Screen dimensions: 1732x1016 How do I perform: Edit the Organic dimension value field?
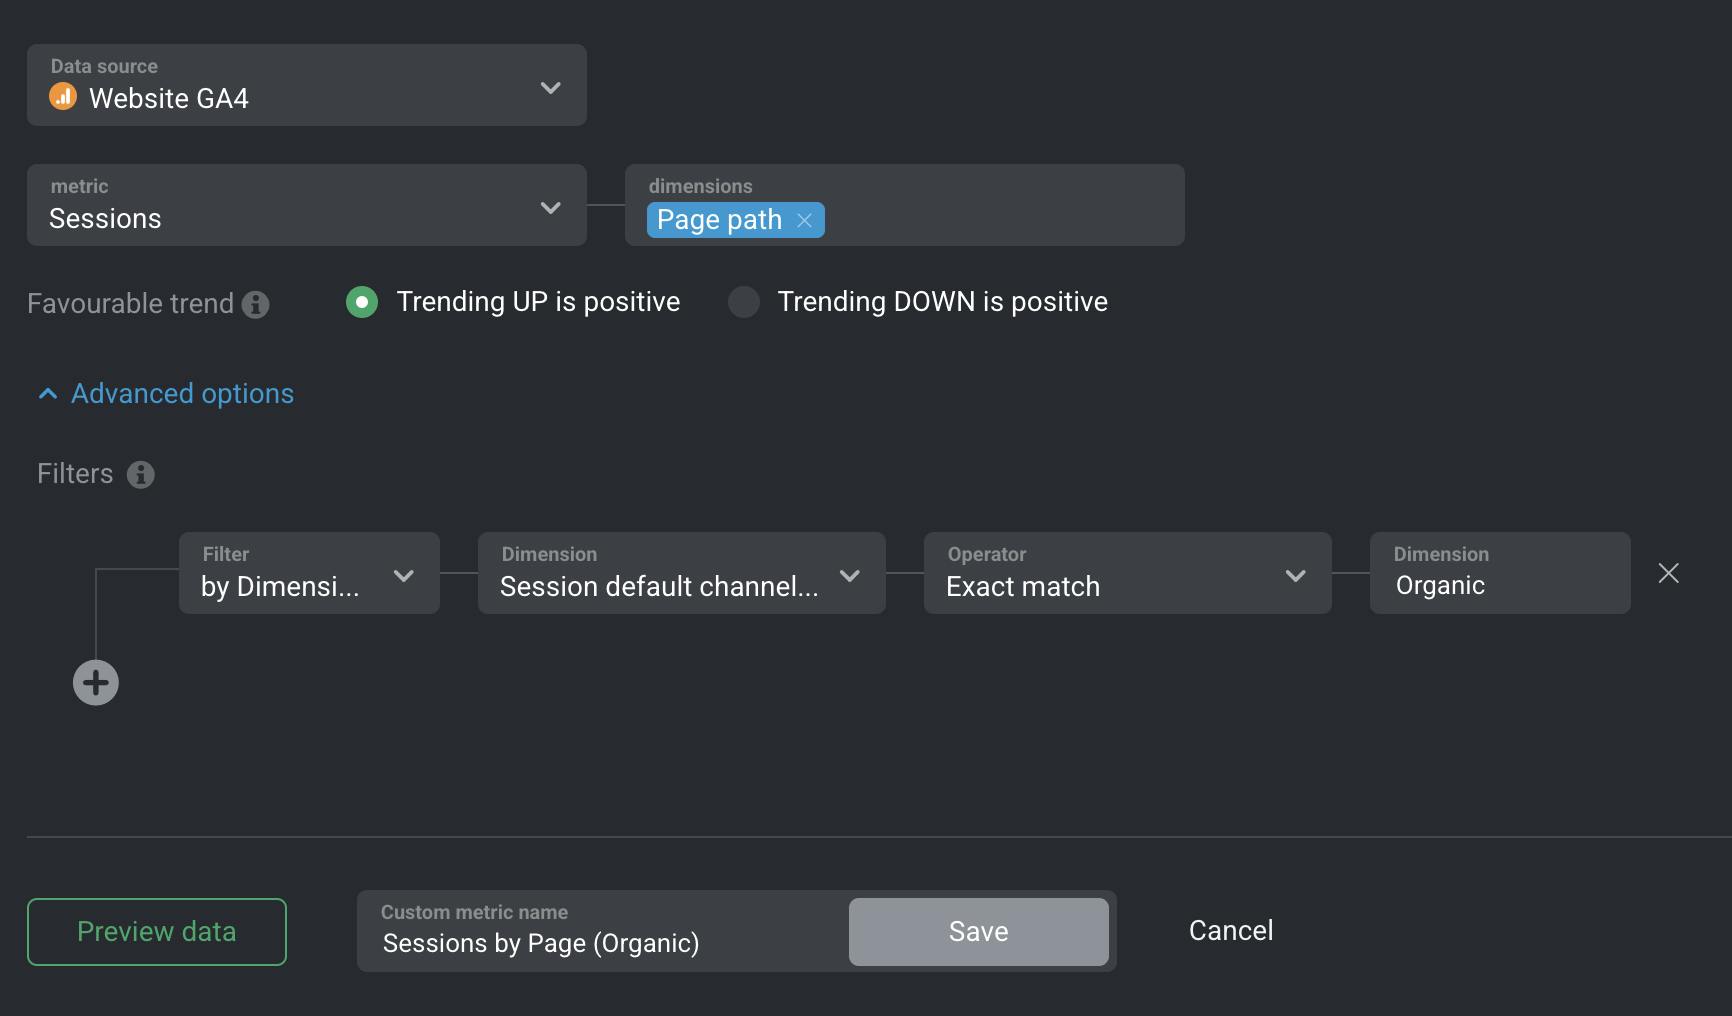tap(1499, 585)
